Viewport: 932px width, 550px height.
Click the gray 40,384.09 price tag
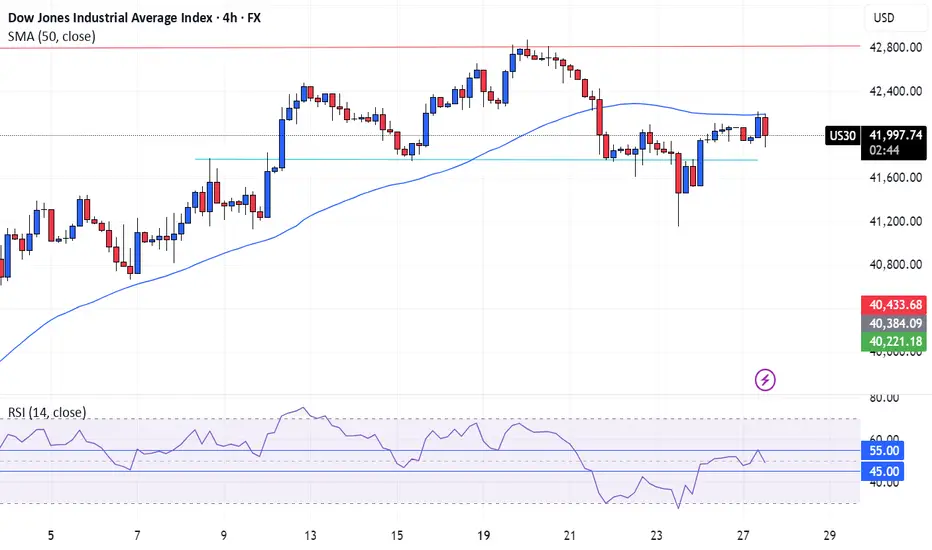[894, 323]
